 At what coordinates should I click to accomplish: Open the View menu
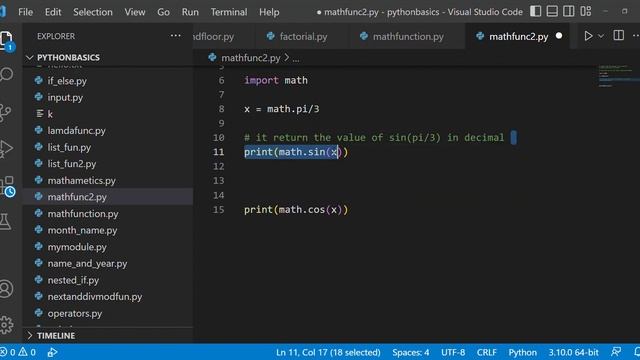[x=135, y=12]
